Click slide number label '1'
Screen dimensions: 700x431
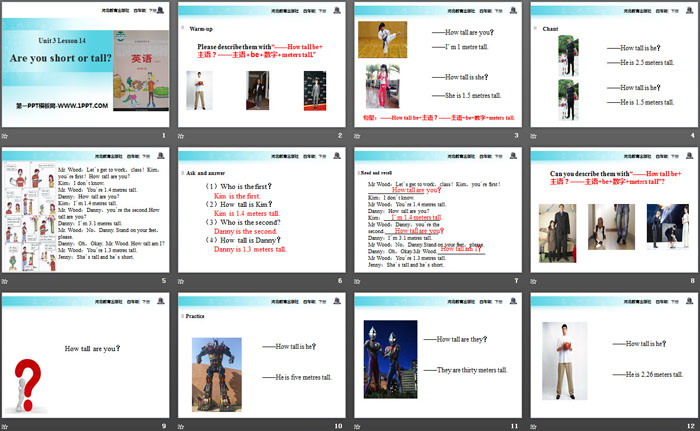point(164,135)
